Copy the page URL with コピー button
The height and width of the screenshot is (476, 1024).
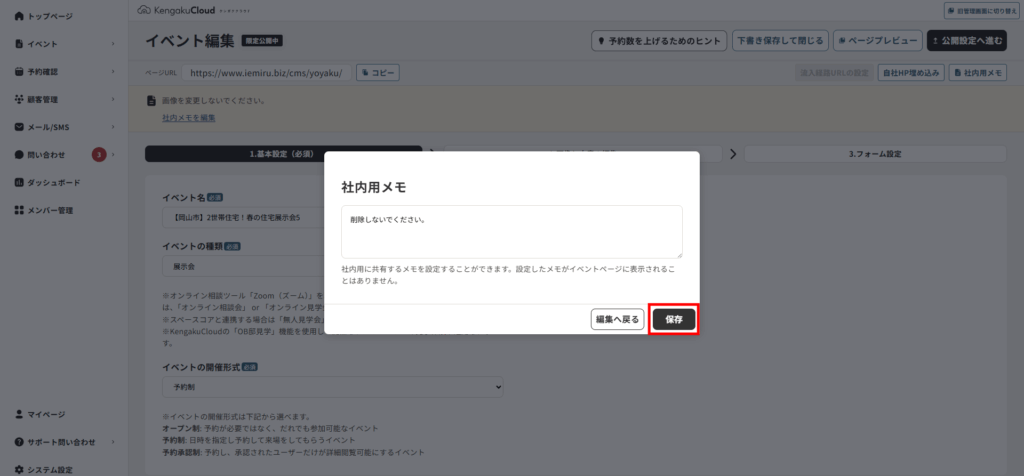[x=378, y=72]
